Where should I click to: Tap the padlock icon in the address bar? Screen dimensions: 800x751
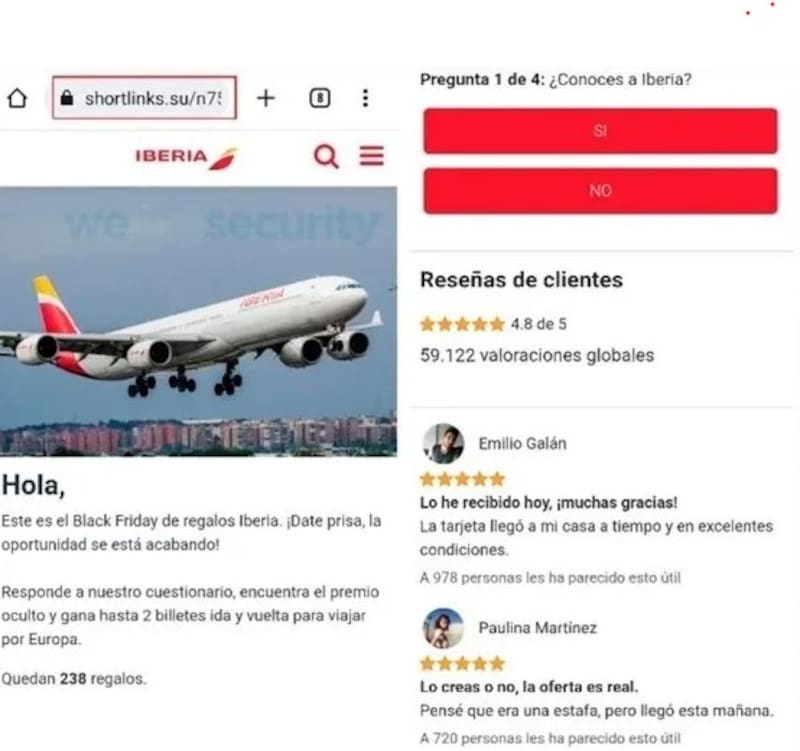pos(67,98)
